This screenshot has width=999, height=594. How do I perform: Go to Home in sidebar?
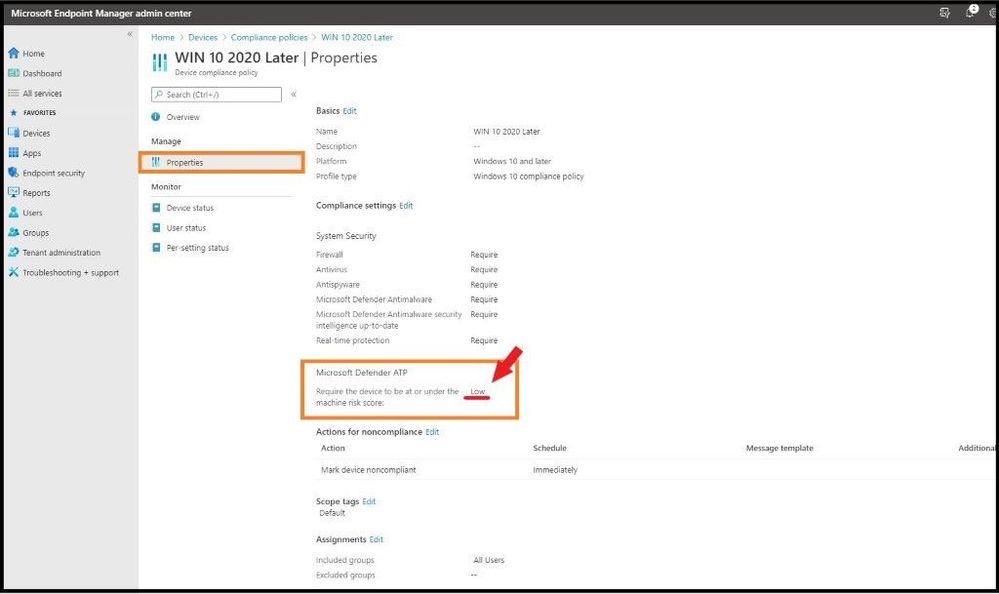pyautogui.click(x=33, y=54)
